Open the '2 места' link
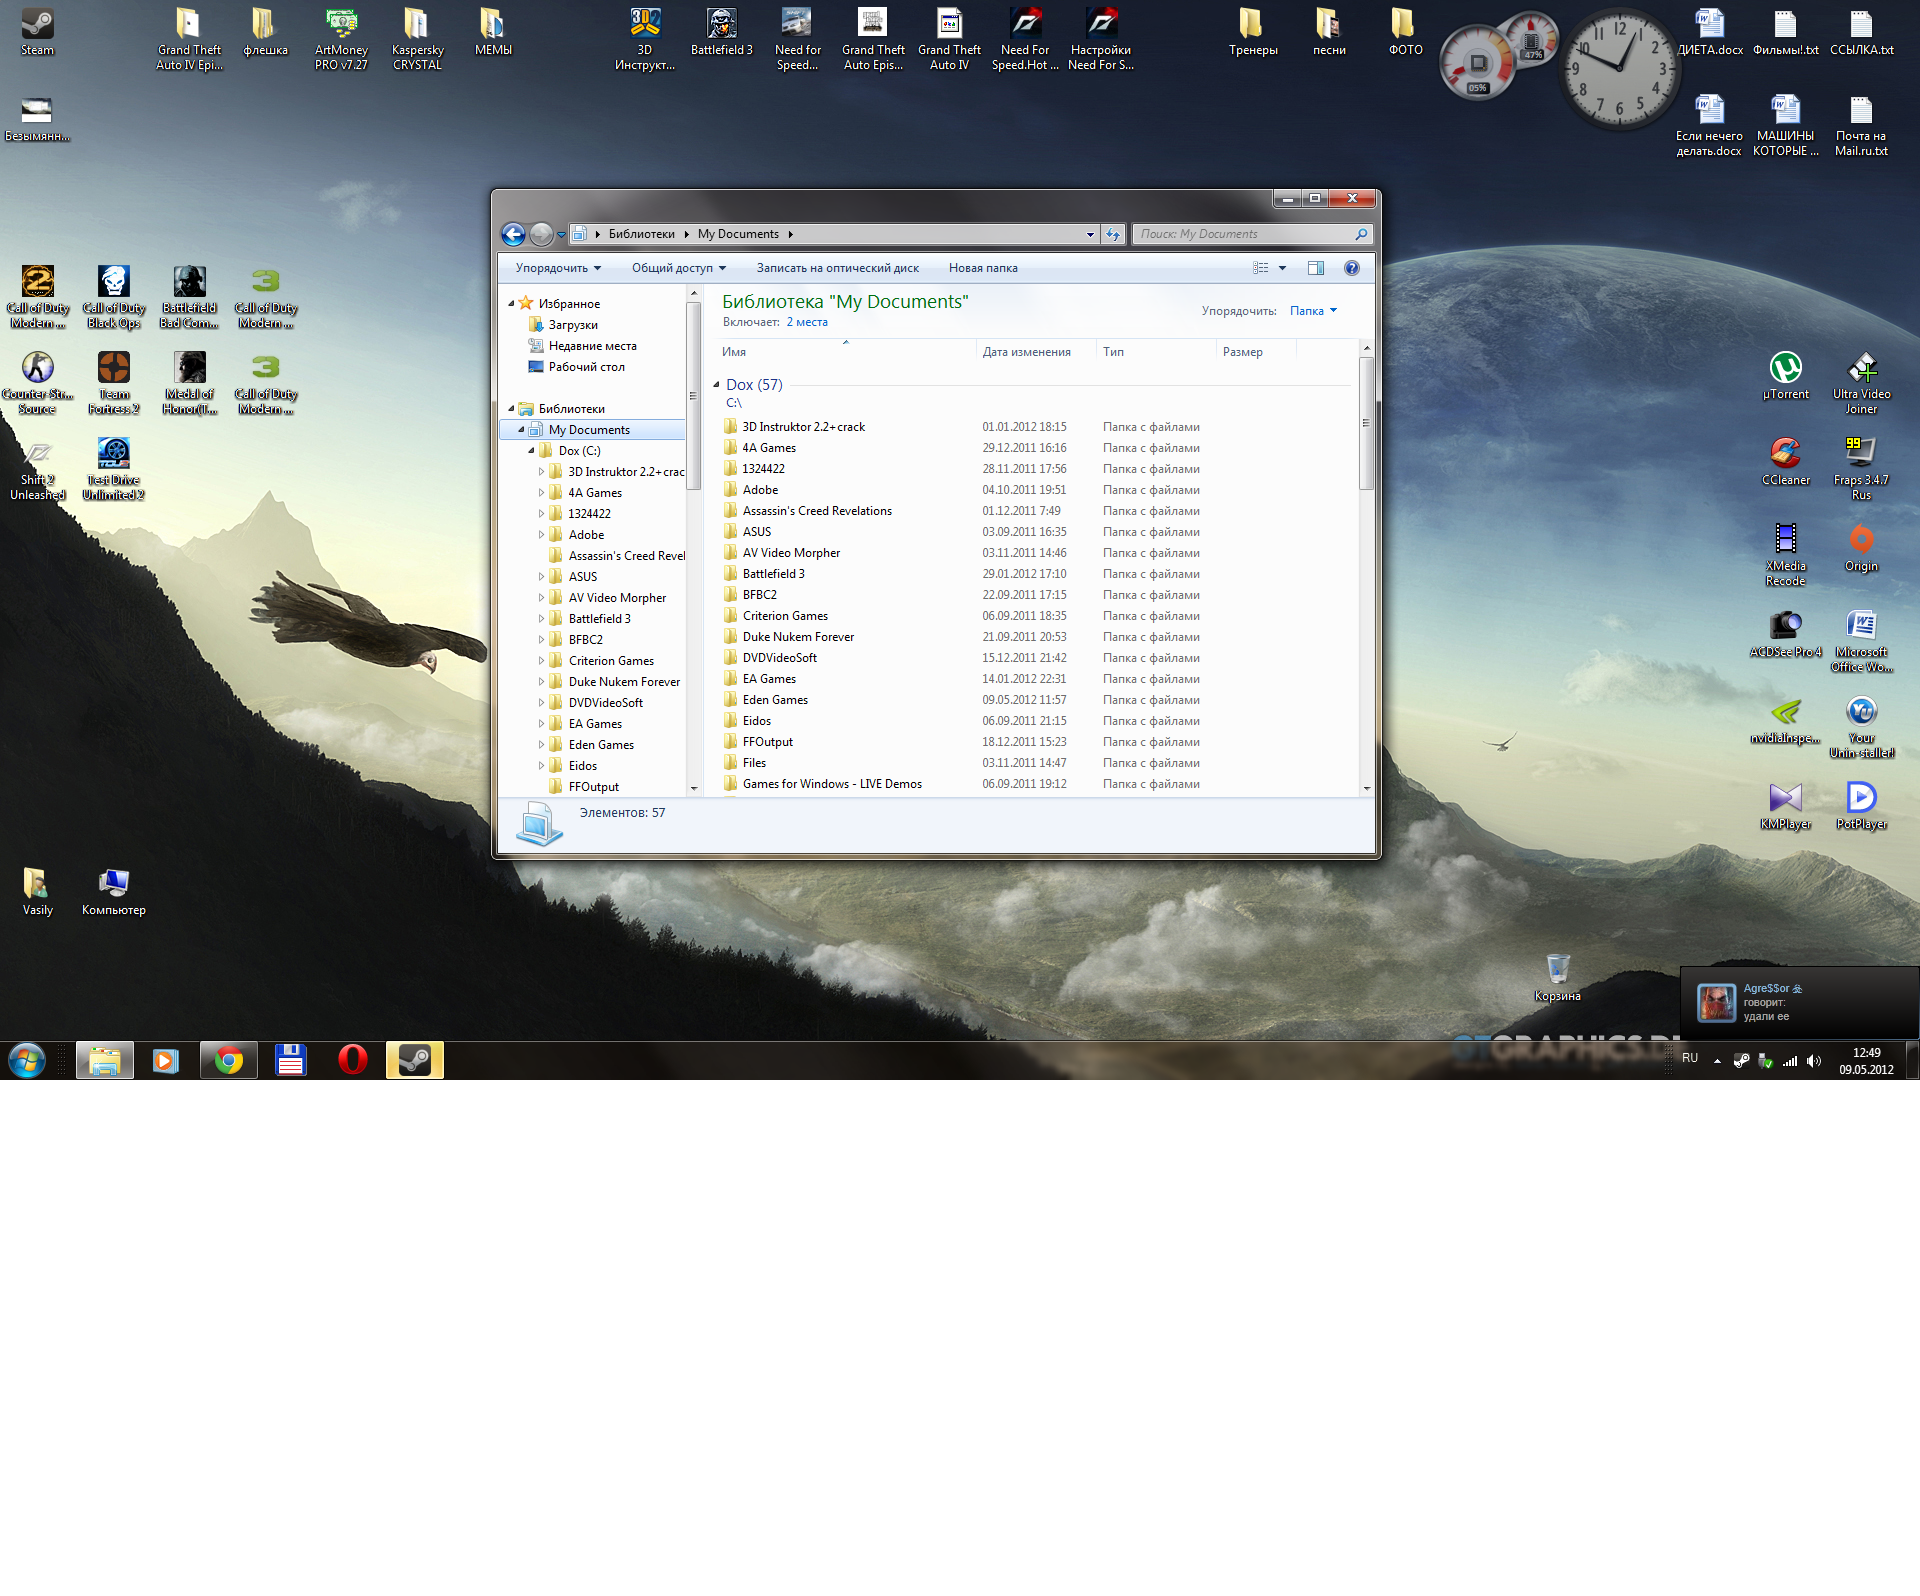Viewport: 1920px width, 1596px height. 807,322
